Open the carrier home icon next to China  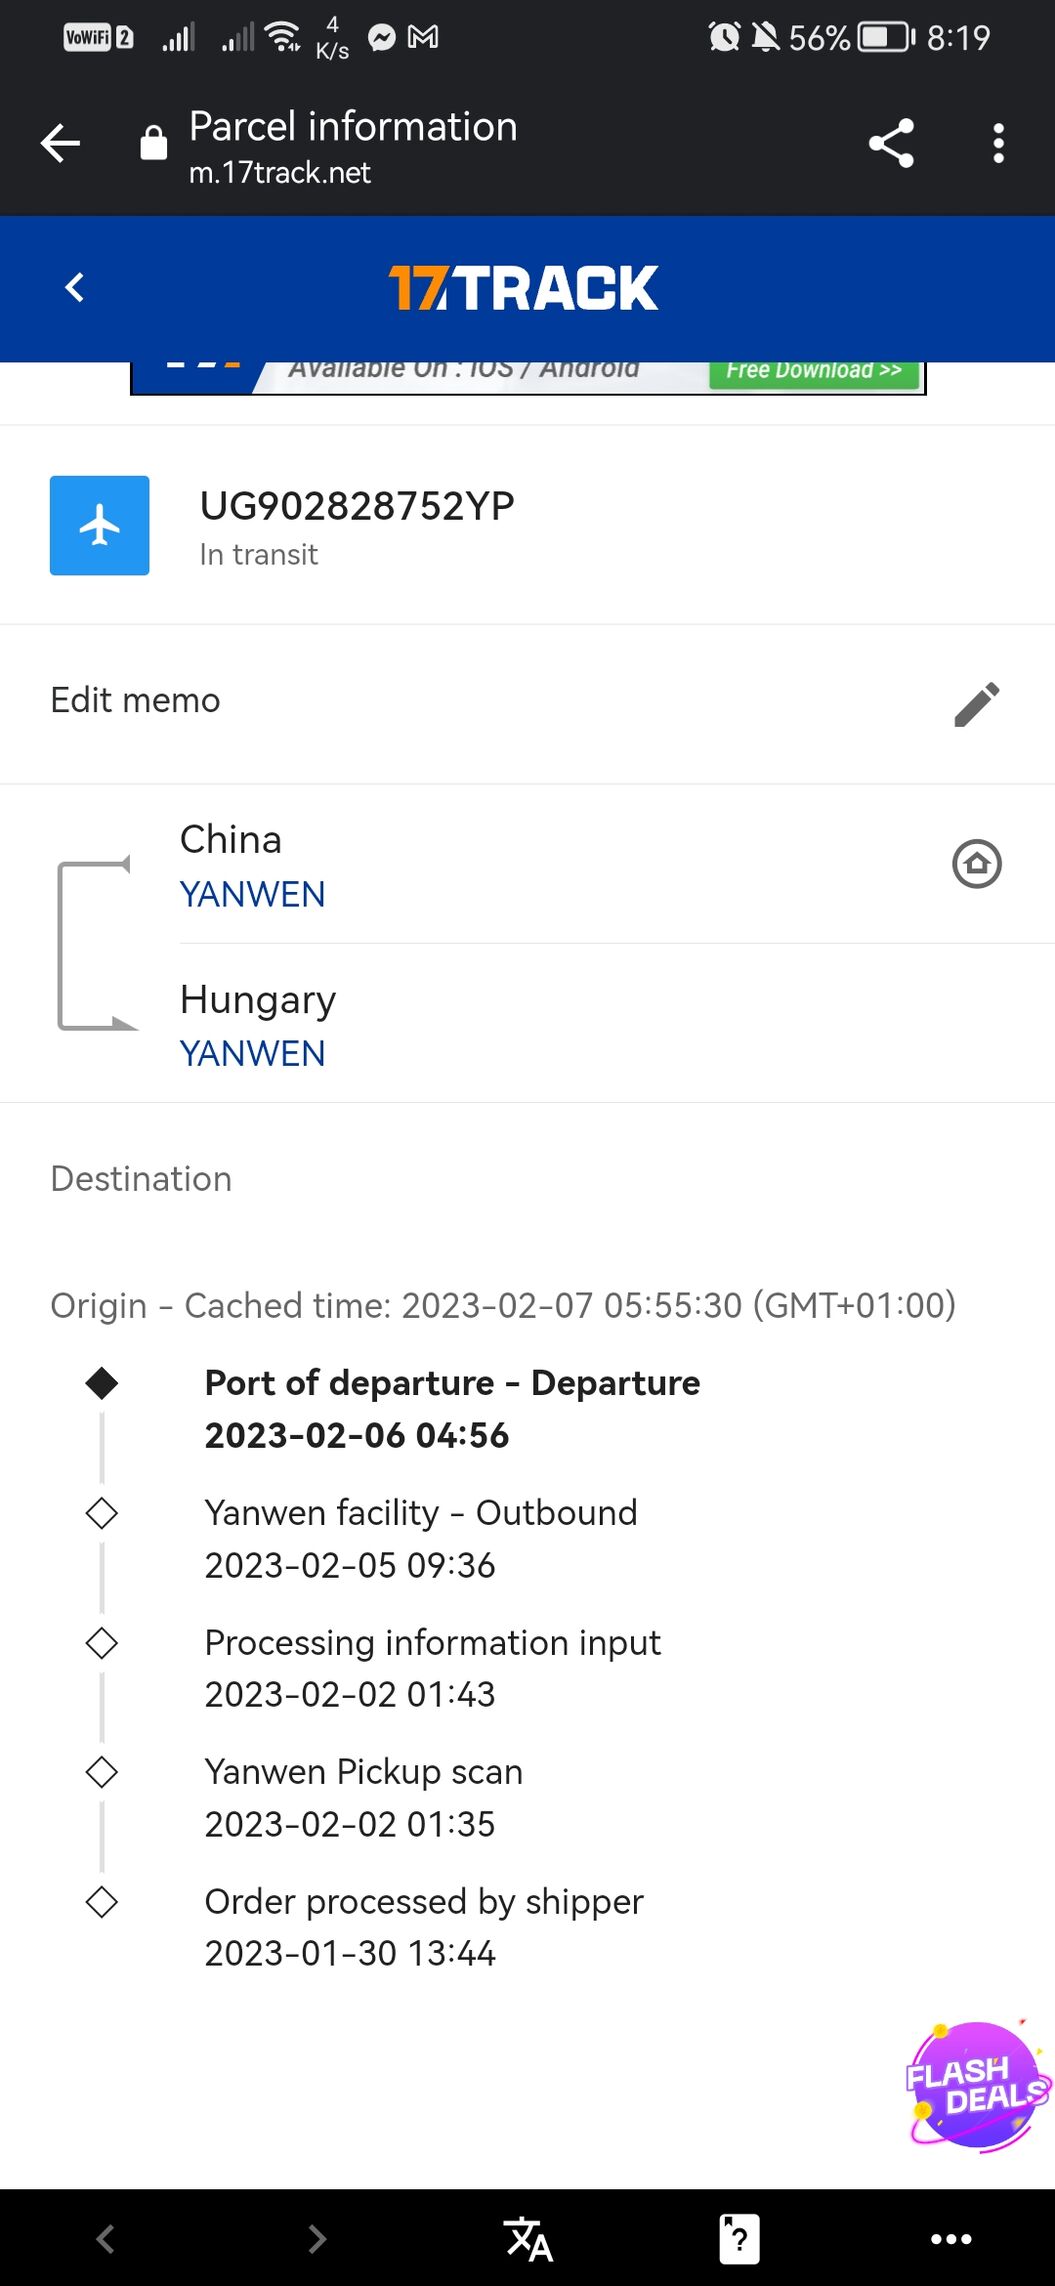(977, 863)
